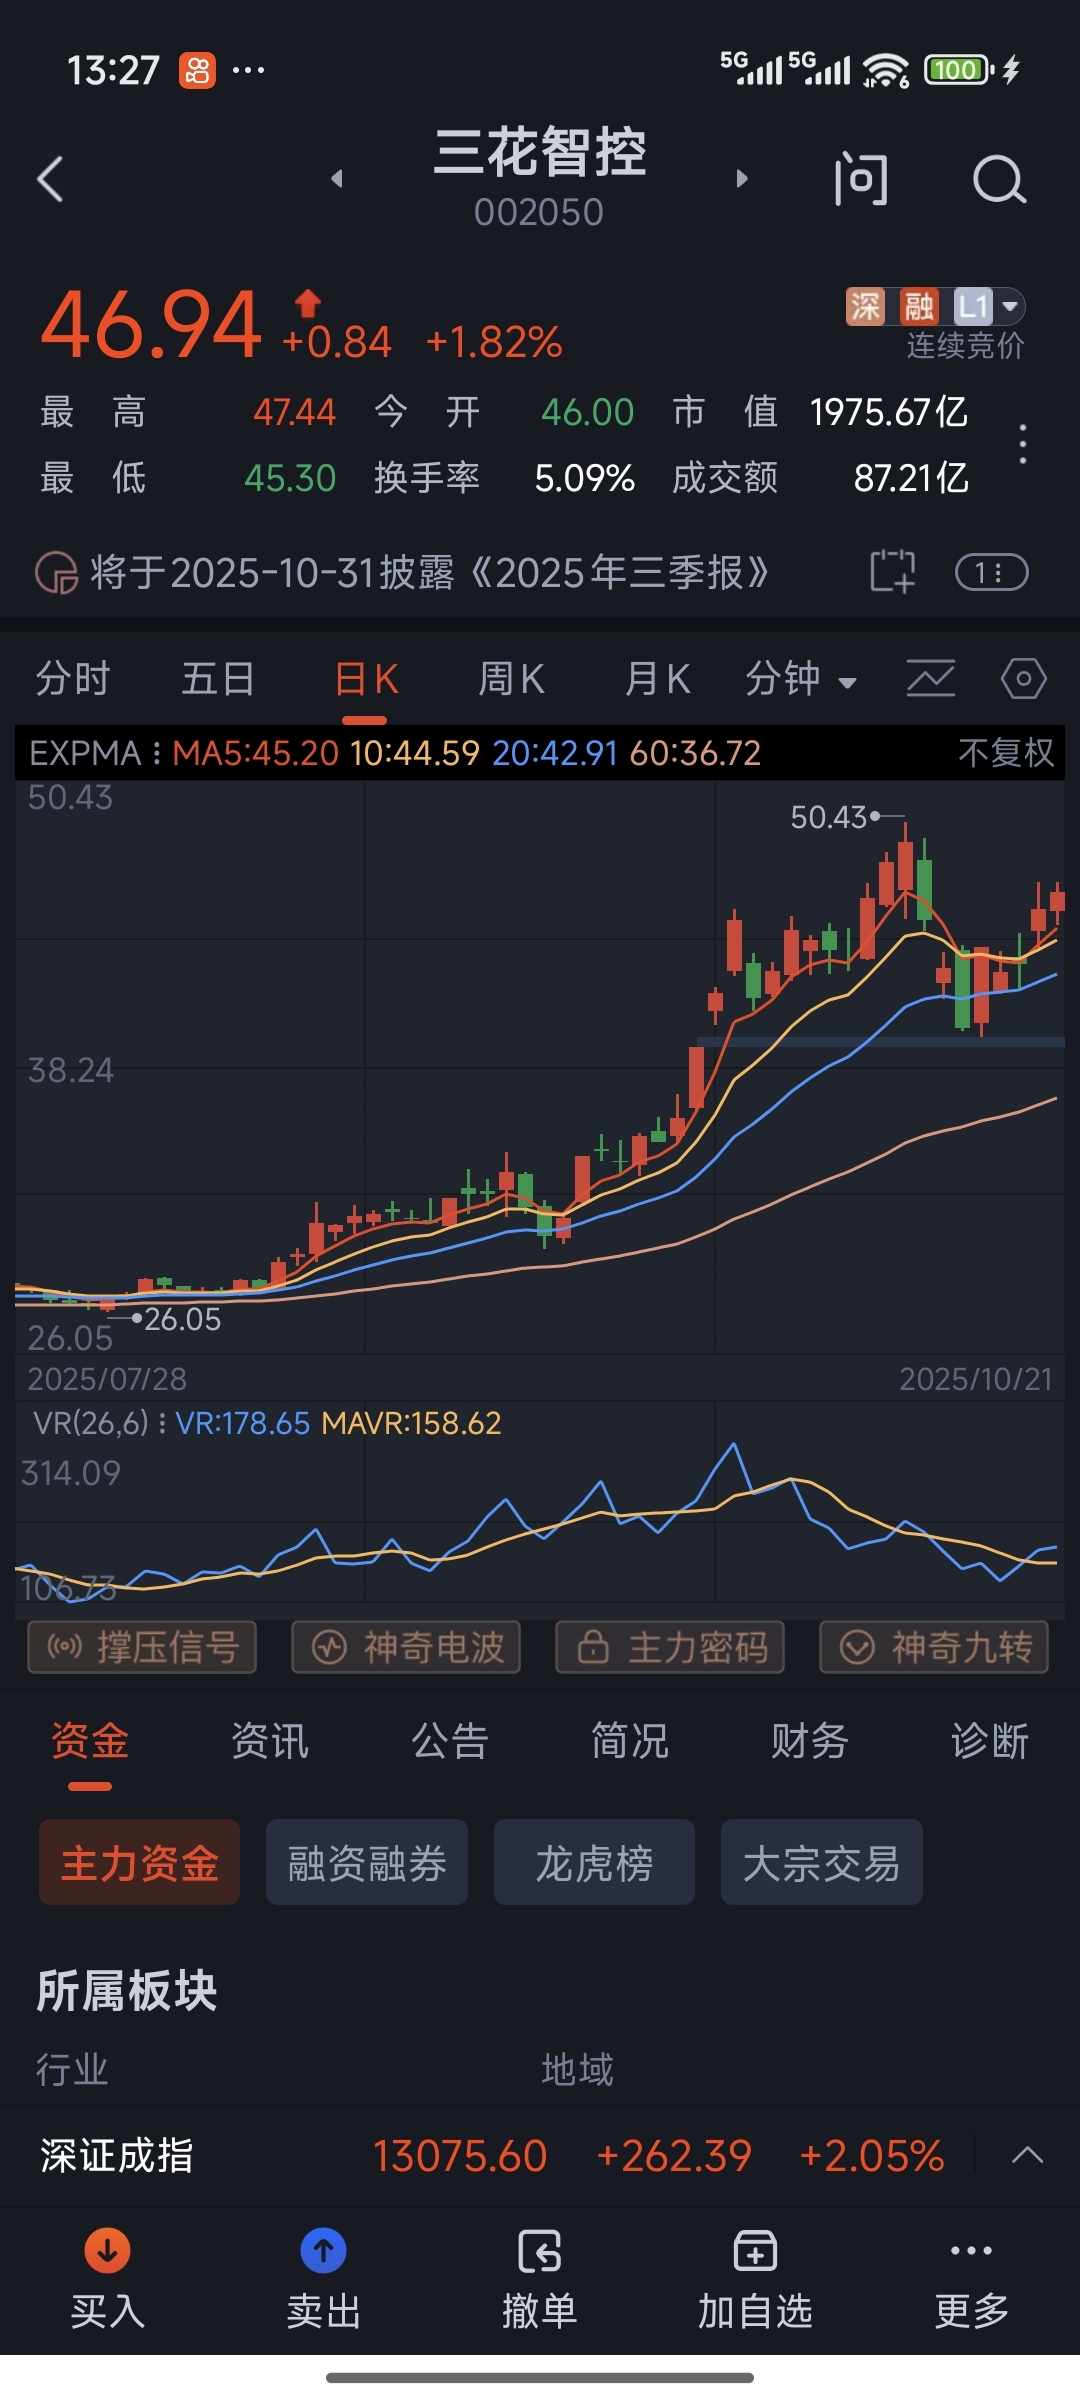The image size is (1080, 2400).
Task: Go to previous stock arrow
Action: 337,179
